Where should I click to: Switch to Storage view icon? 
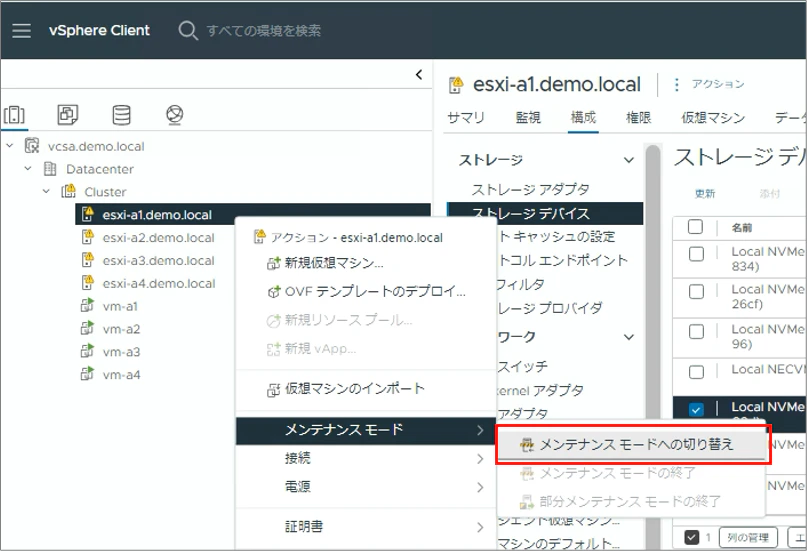pyautogui.click(x=121, y=114)
